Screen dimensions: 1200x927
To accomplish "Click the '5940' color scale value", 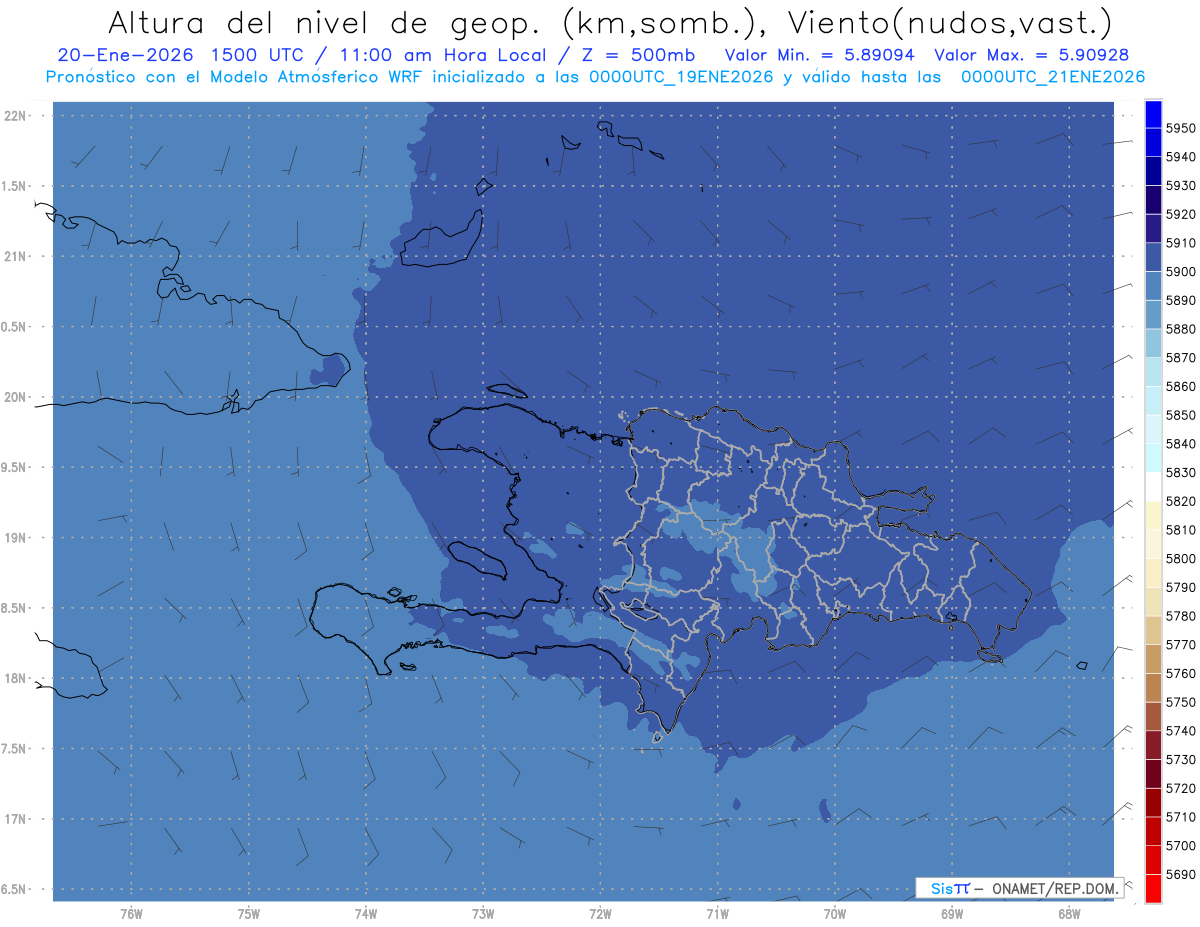I will (1181, 157).
